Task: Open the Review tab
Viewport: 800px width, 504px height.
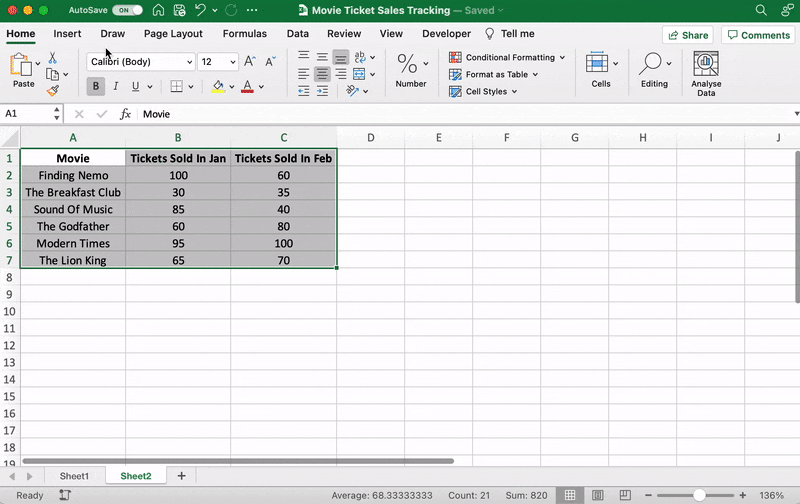Action: pos(344,34)
